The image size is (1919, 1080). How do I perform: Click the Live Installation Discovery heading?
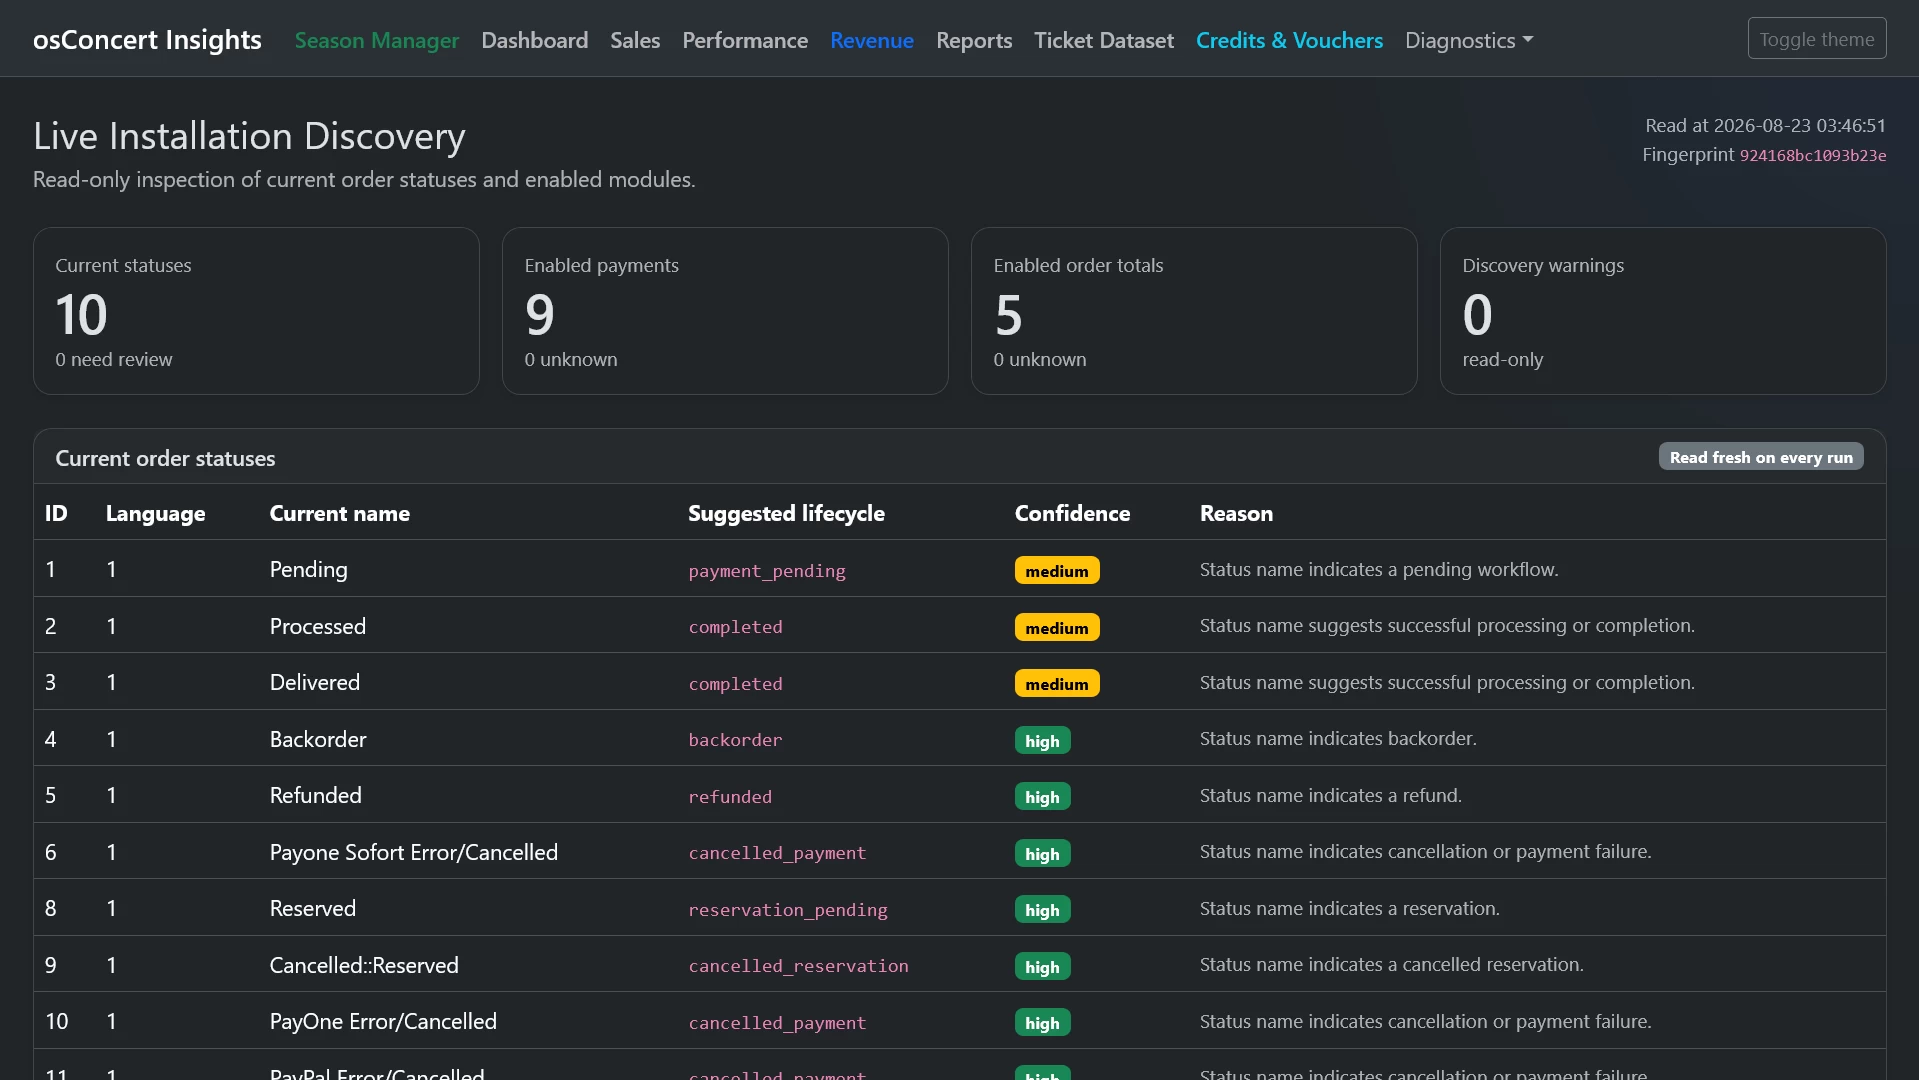pos(249,136)
